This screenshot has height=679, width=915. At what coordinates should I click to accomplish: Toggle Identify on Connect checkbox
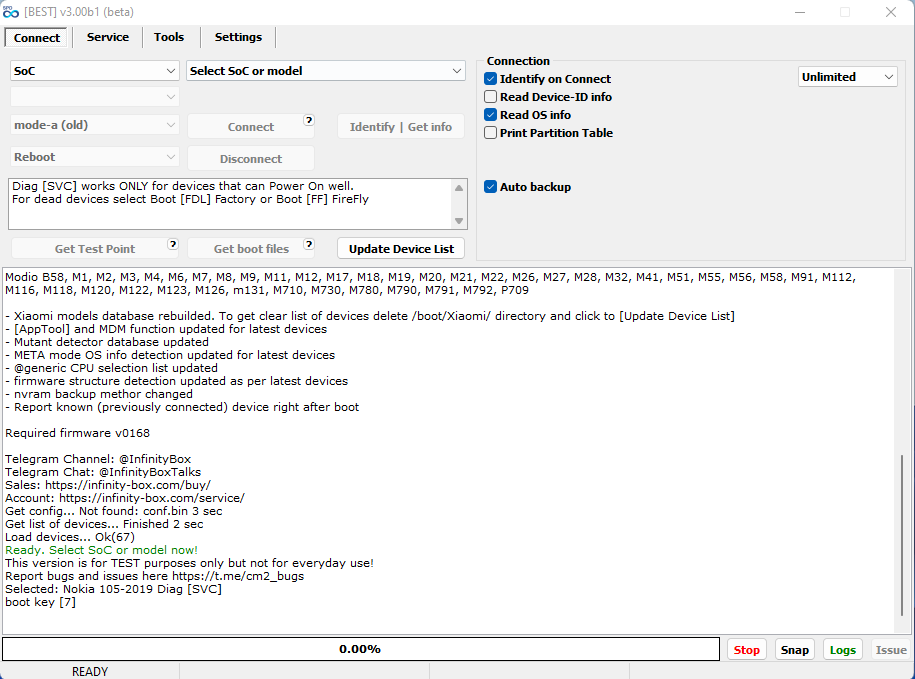[491, 79]
